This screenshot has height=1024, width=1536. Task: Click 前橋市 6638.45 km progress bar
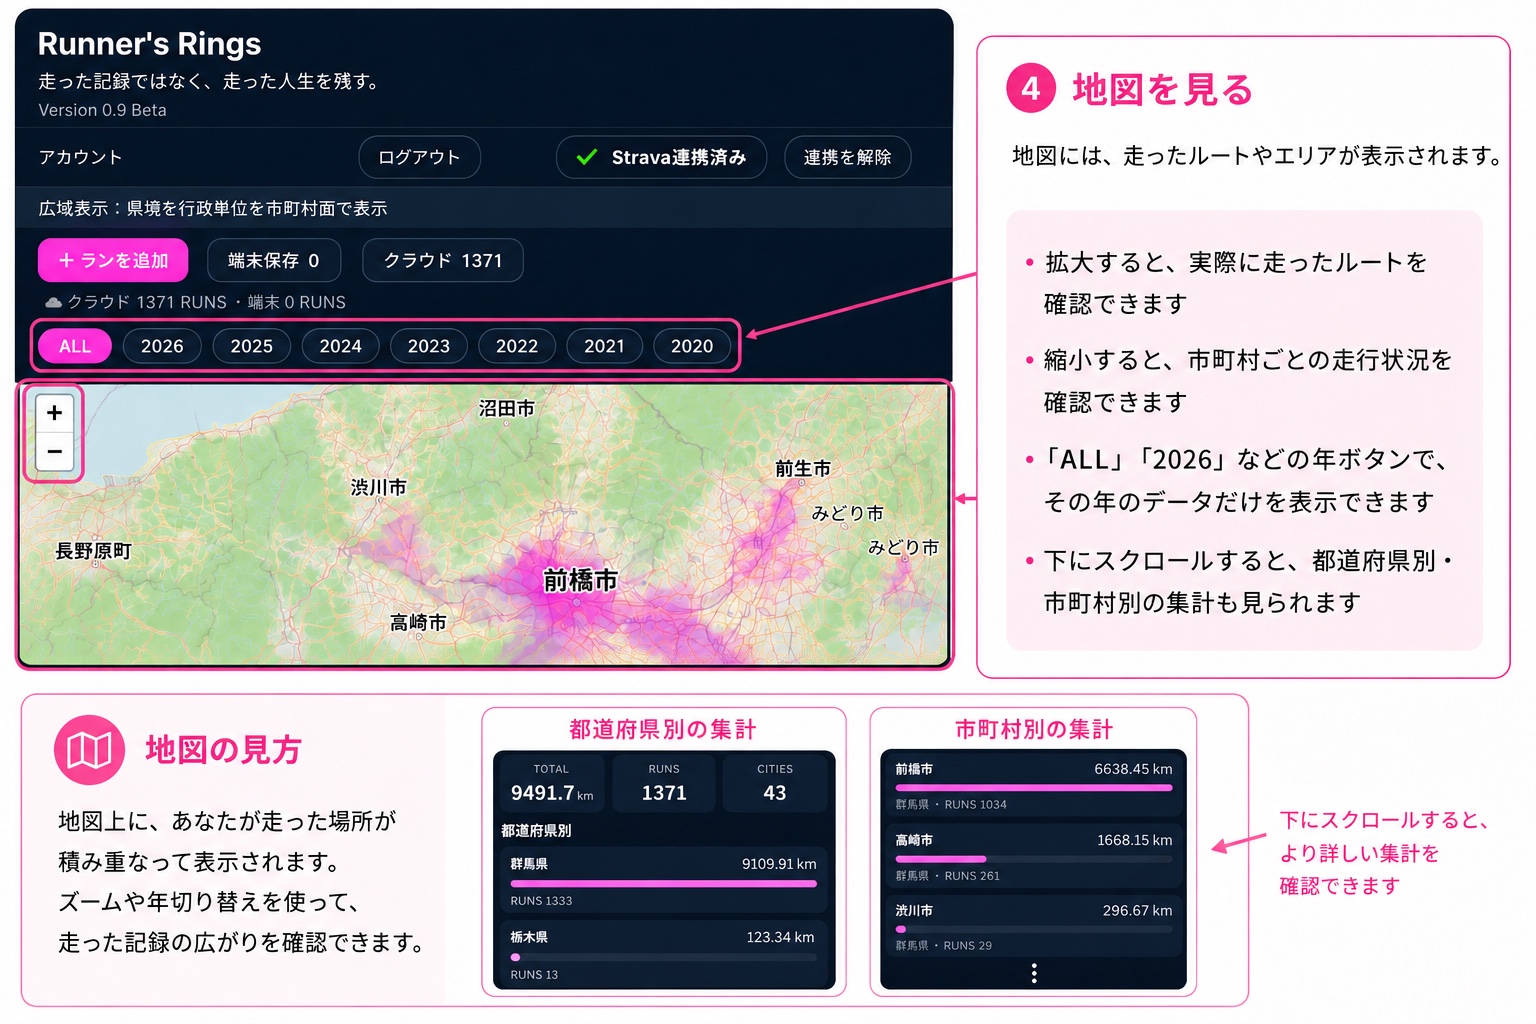click(x=1034, y=788)
